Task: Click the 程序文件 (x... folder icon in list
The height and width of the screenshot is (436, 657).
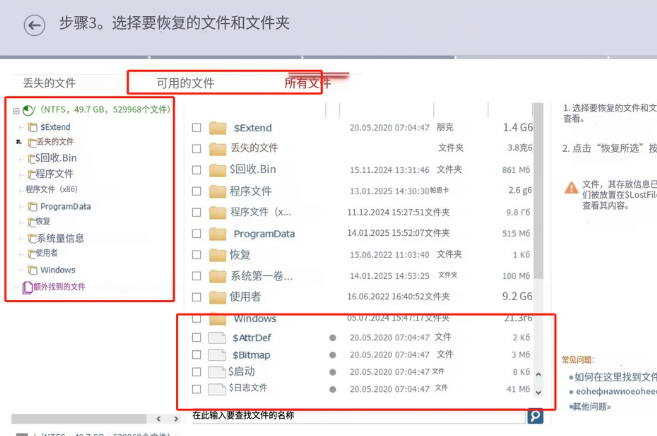Action: [x=217, y=212]
